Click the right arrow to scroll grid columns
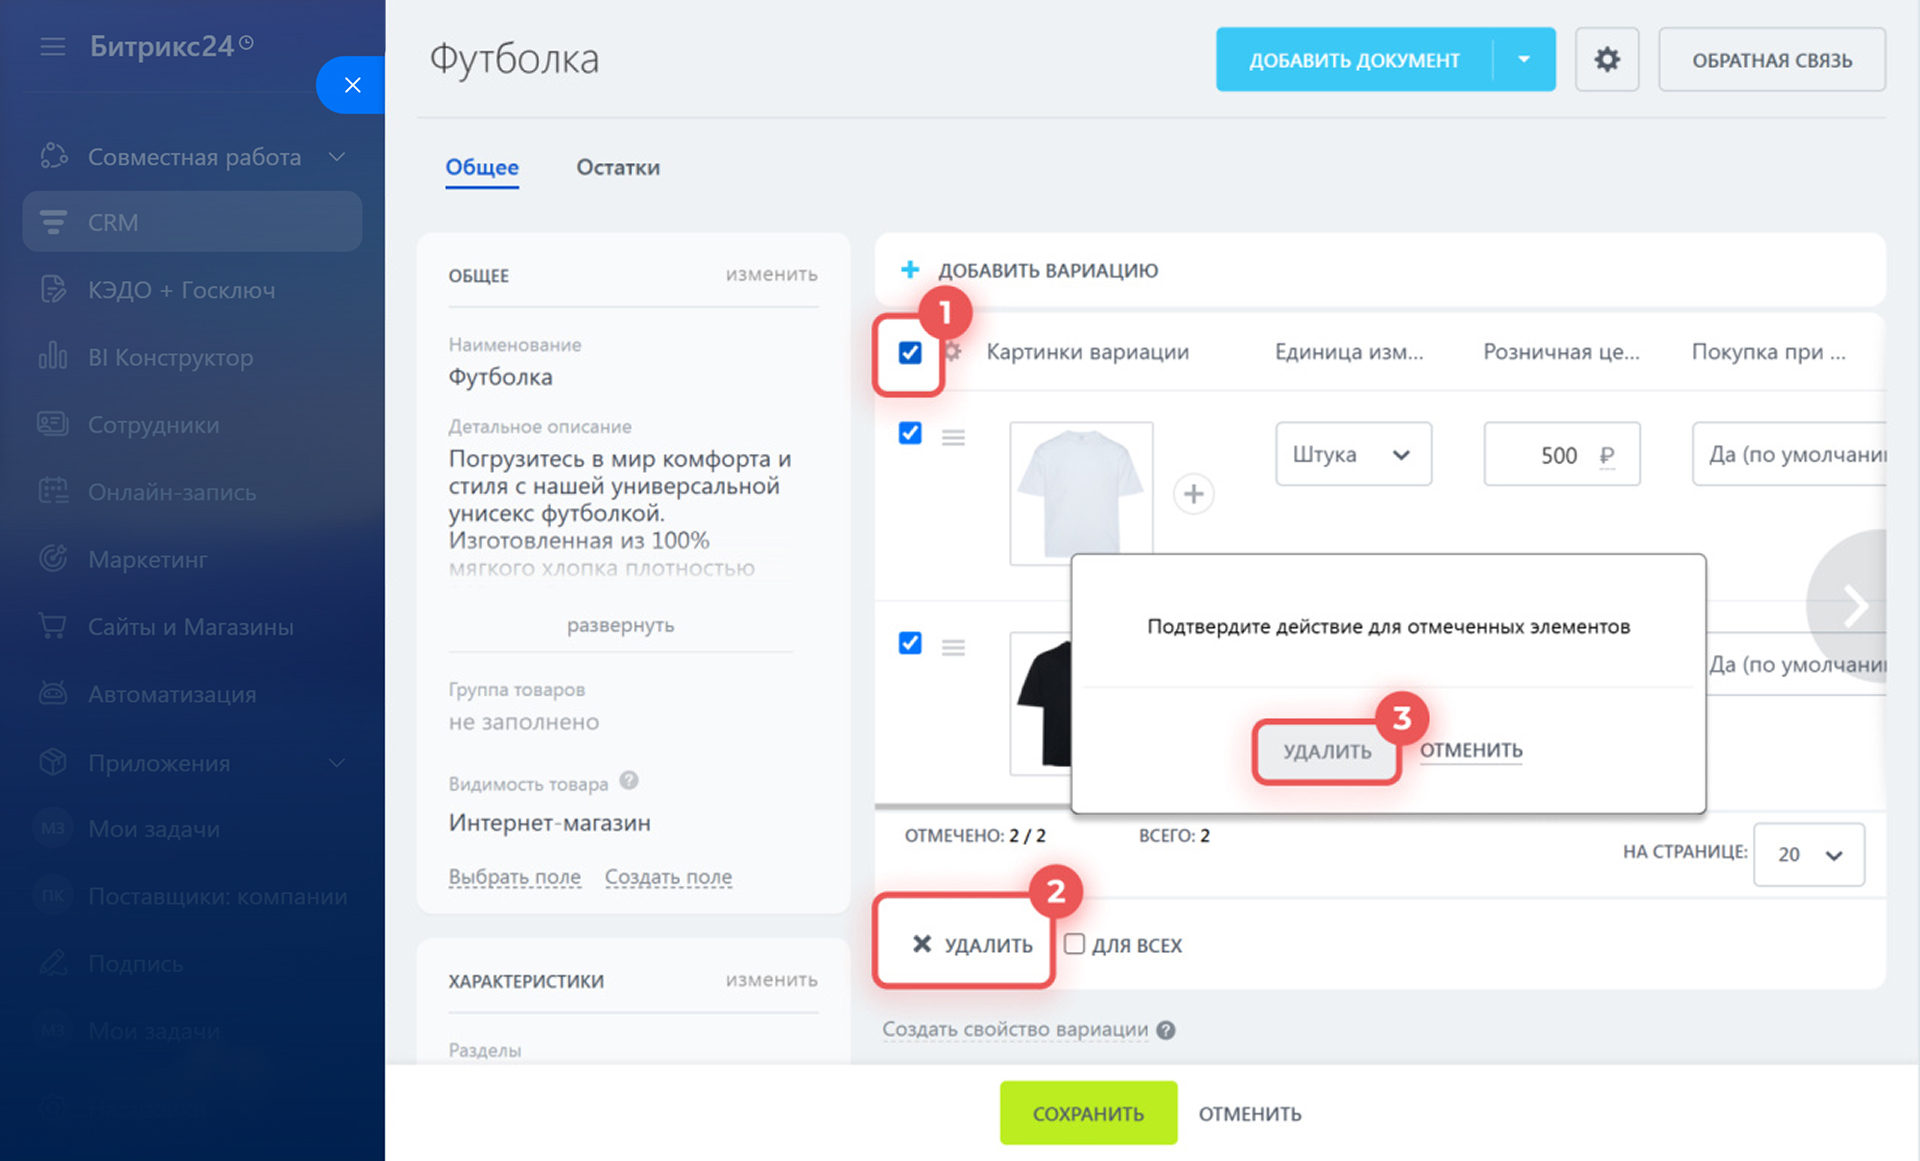The width and height of the screenshot is (1920, 1161). pos(1855,605)
